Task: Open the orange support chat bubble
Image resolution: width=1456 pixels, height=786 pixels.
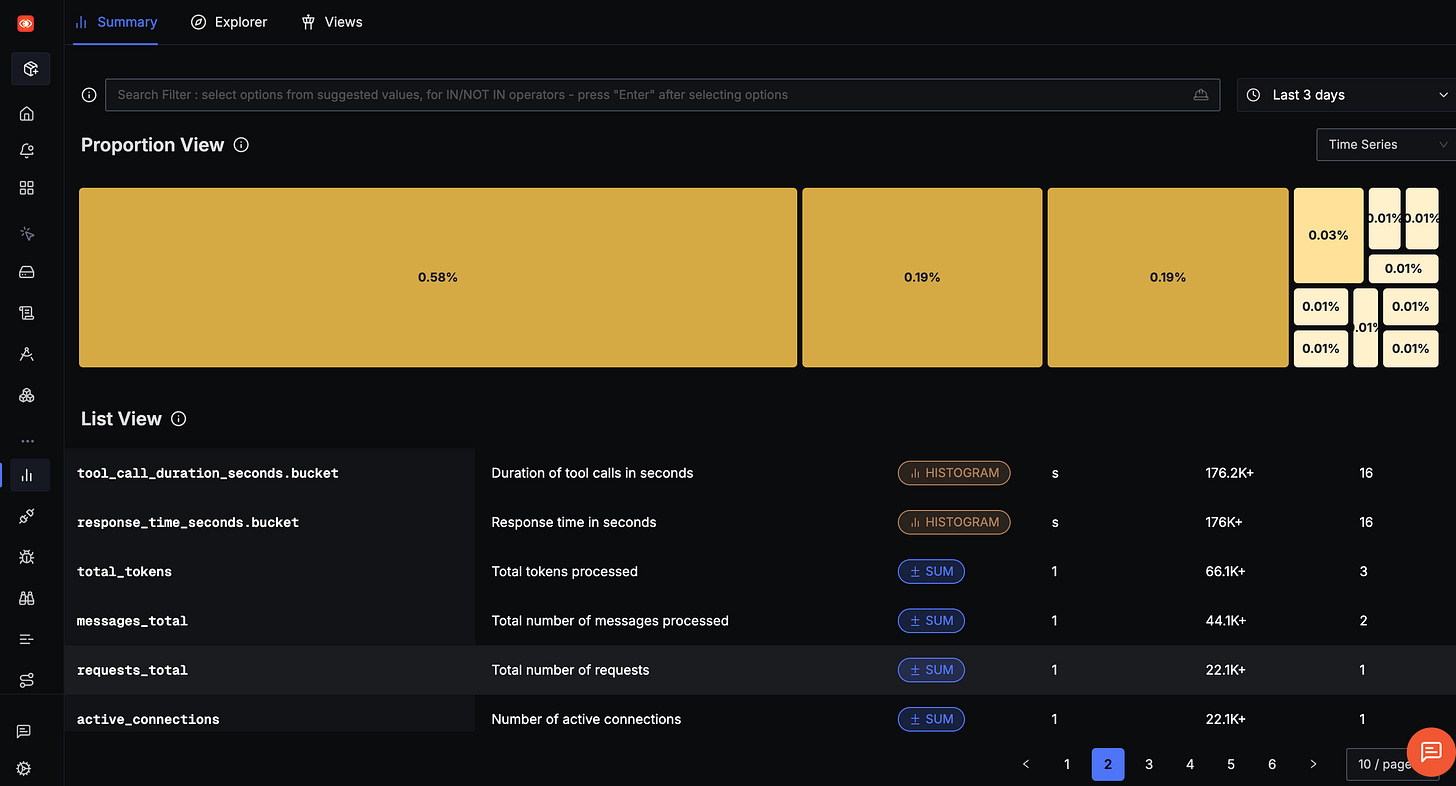Action: click(1429, 752)
